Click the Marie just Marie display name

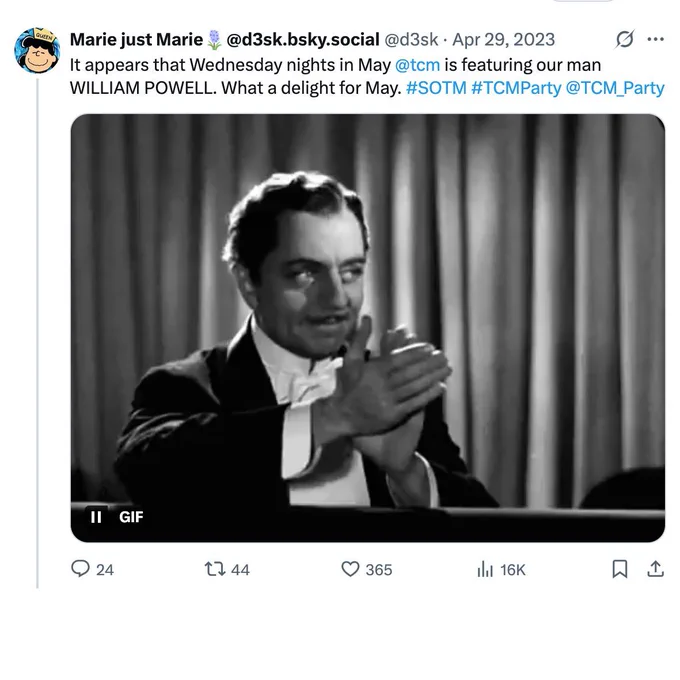point(136,39)
